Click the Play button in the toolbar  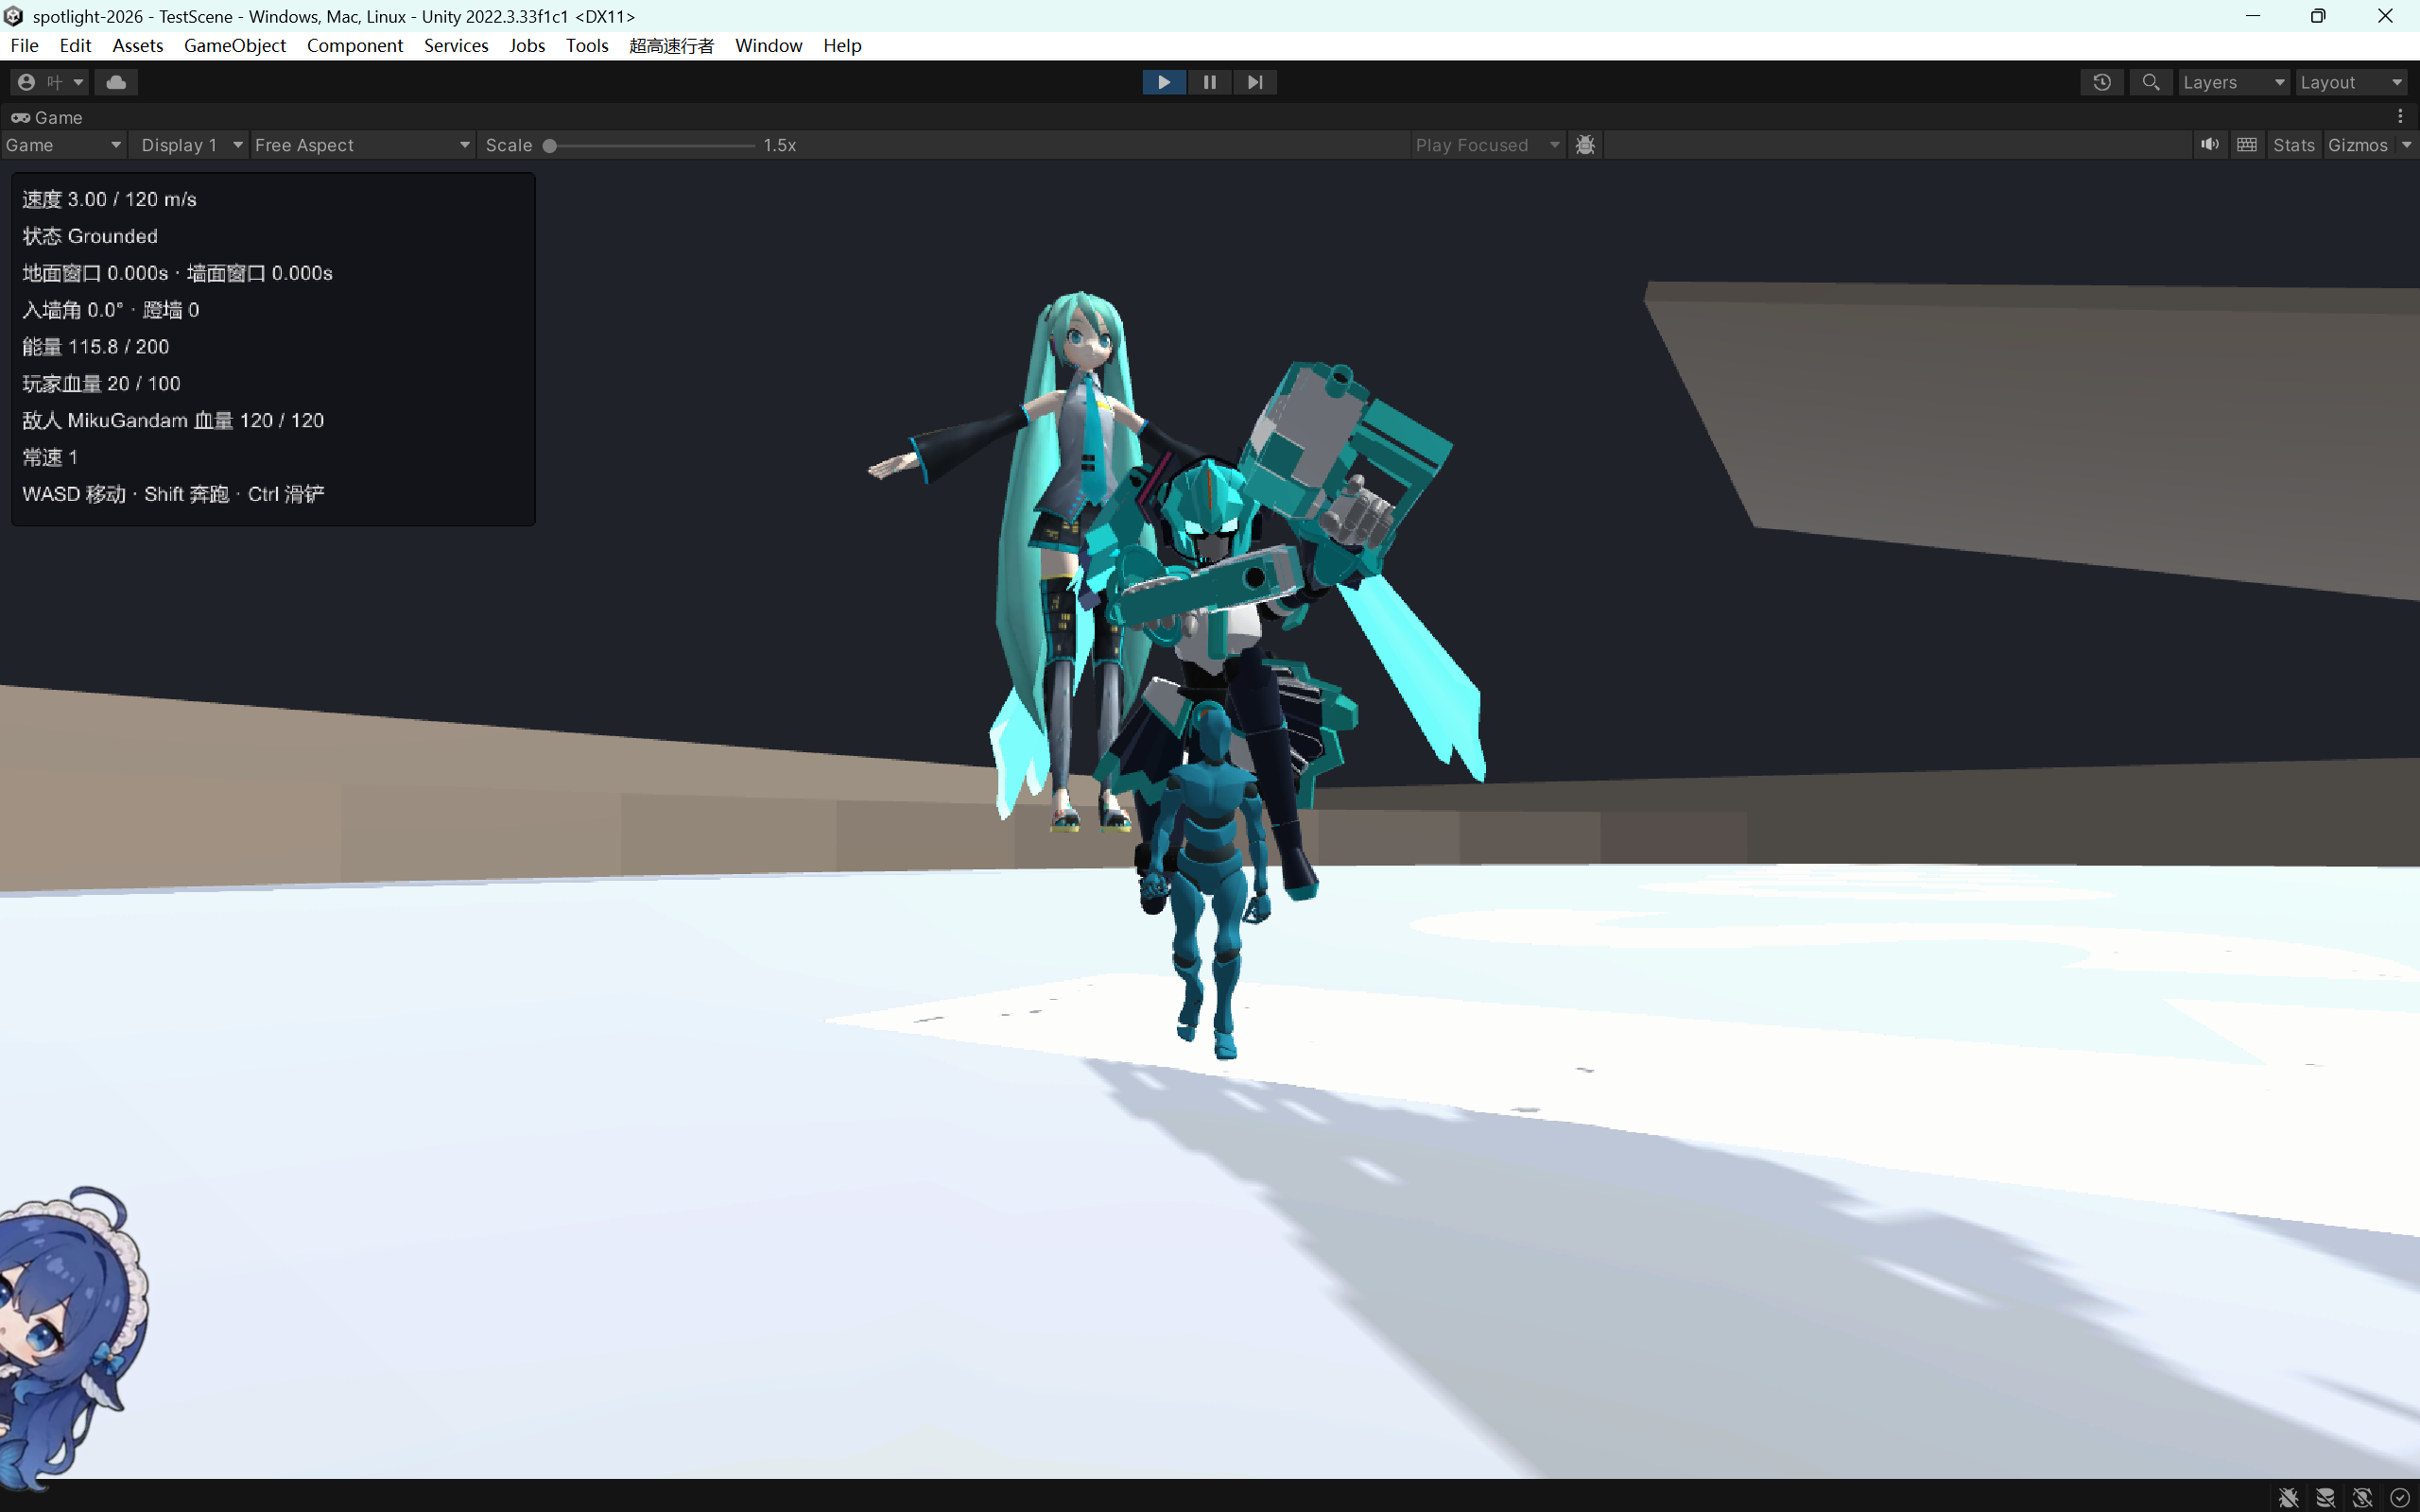click(1164, 82)
